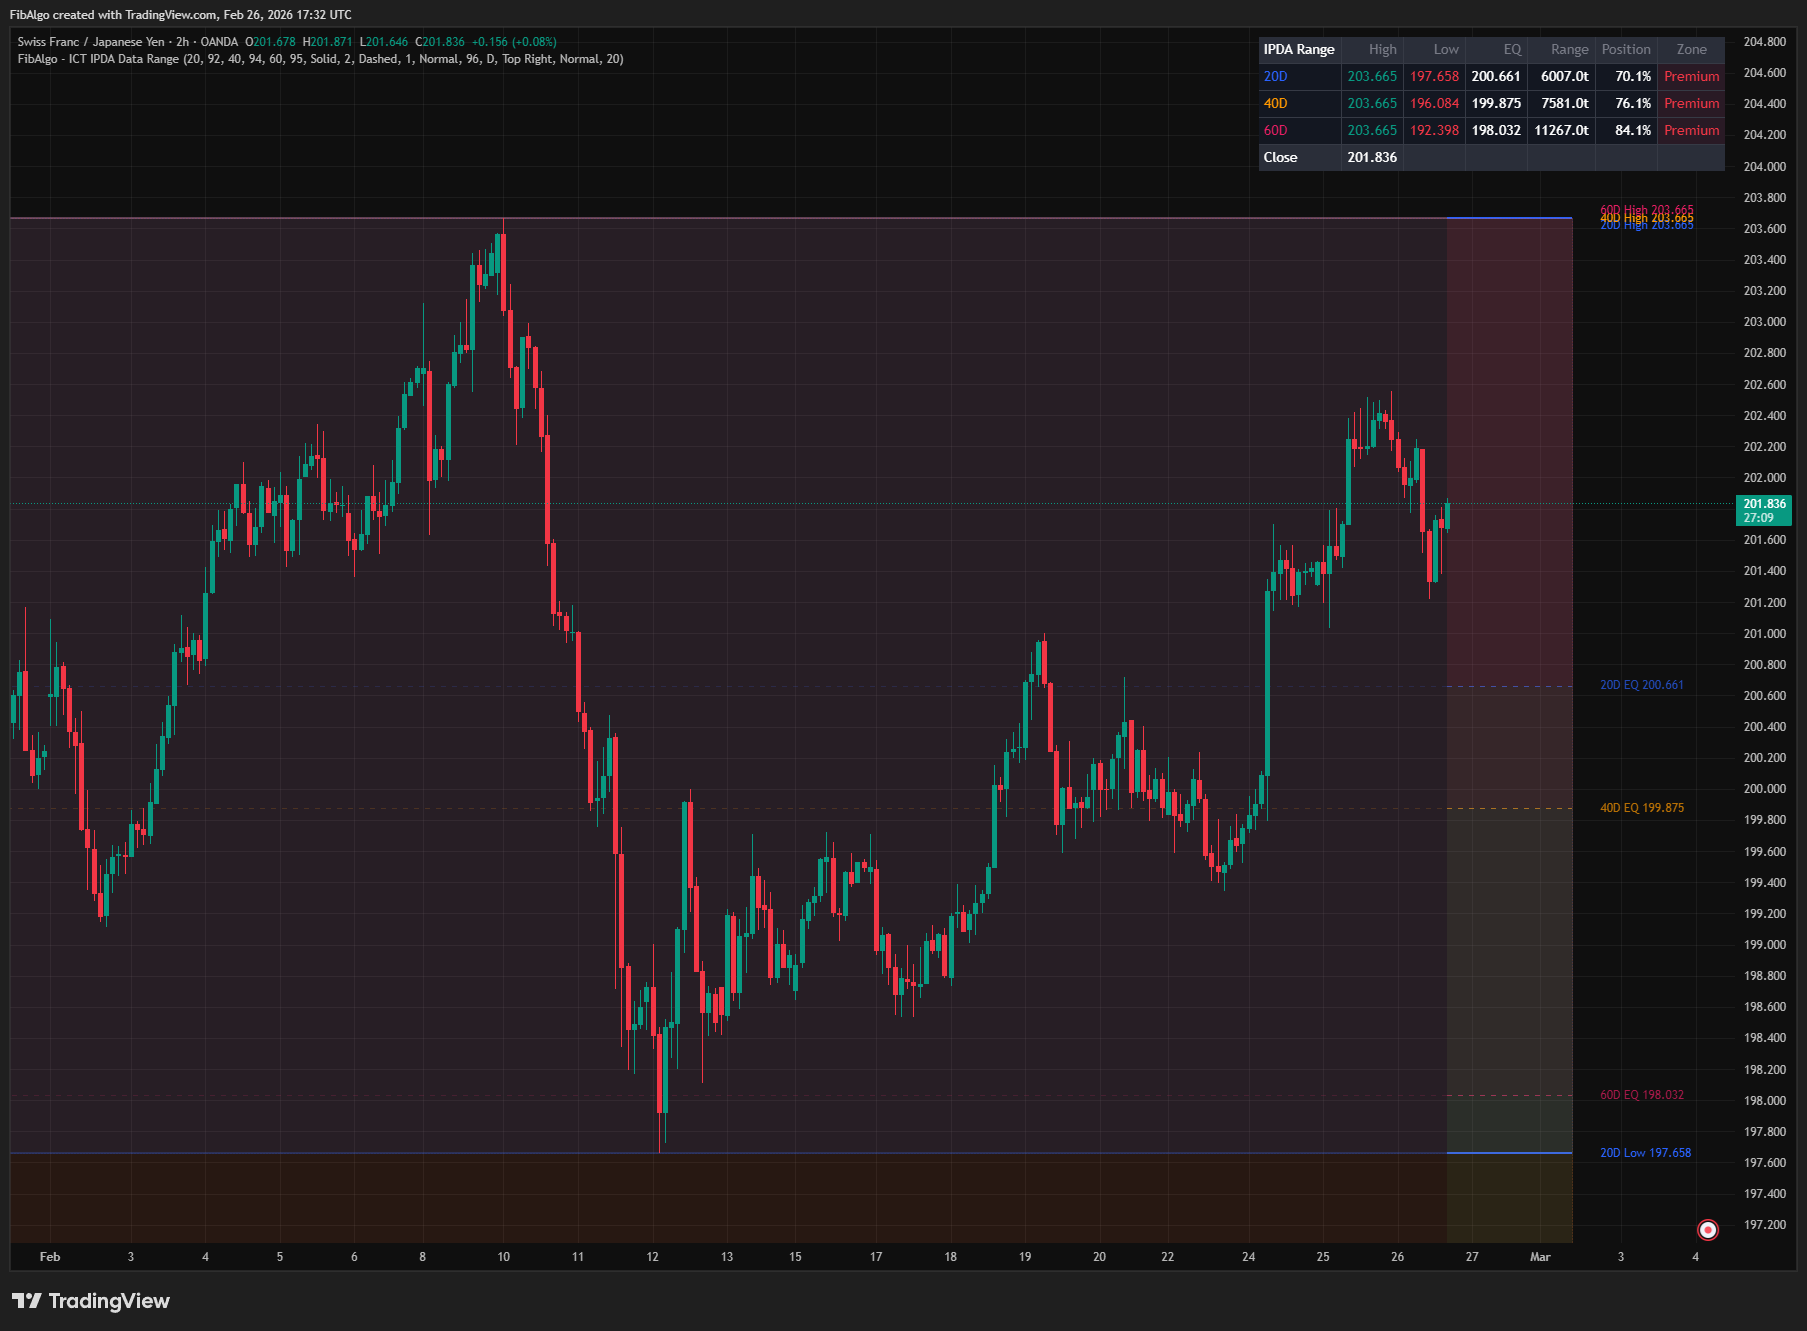Click the TradingView logo
Image resolution: width=1807 pixels, height=1331 pixels.
coord(92,1300)
